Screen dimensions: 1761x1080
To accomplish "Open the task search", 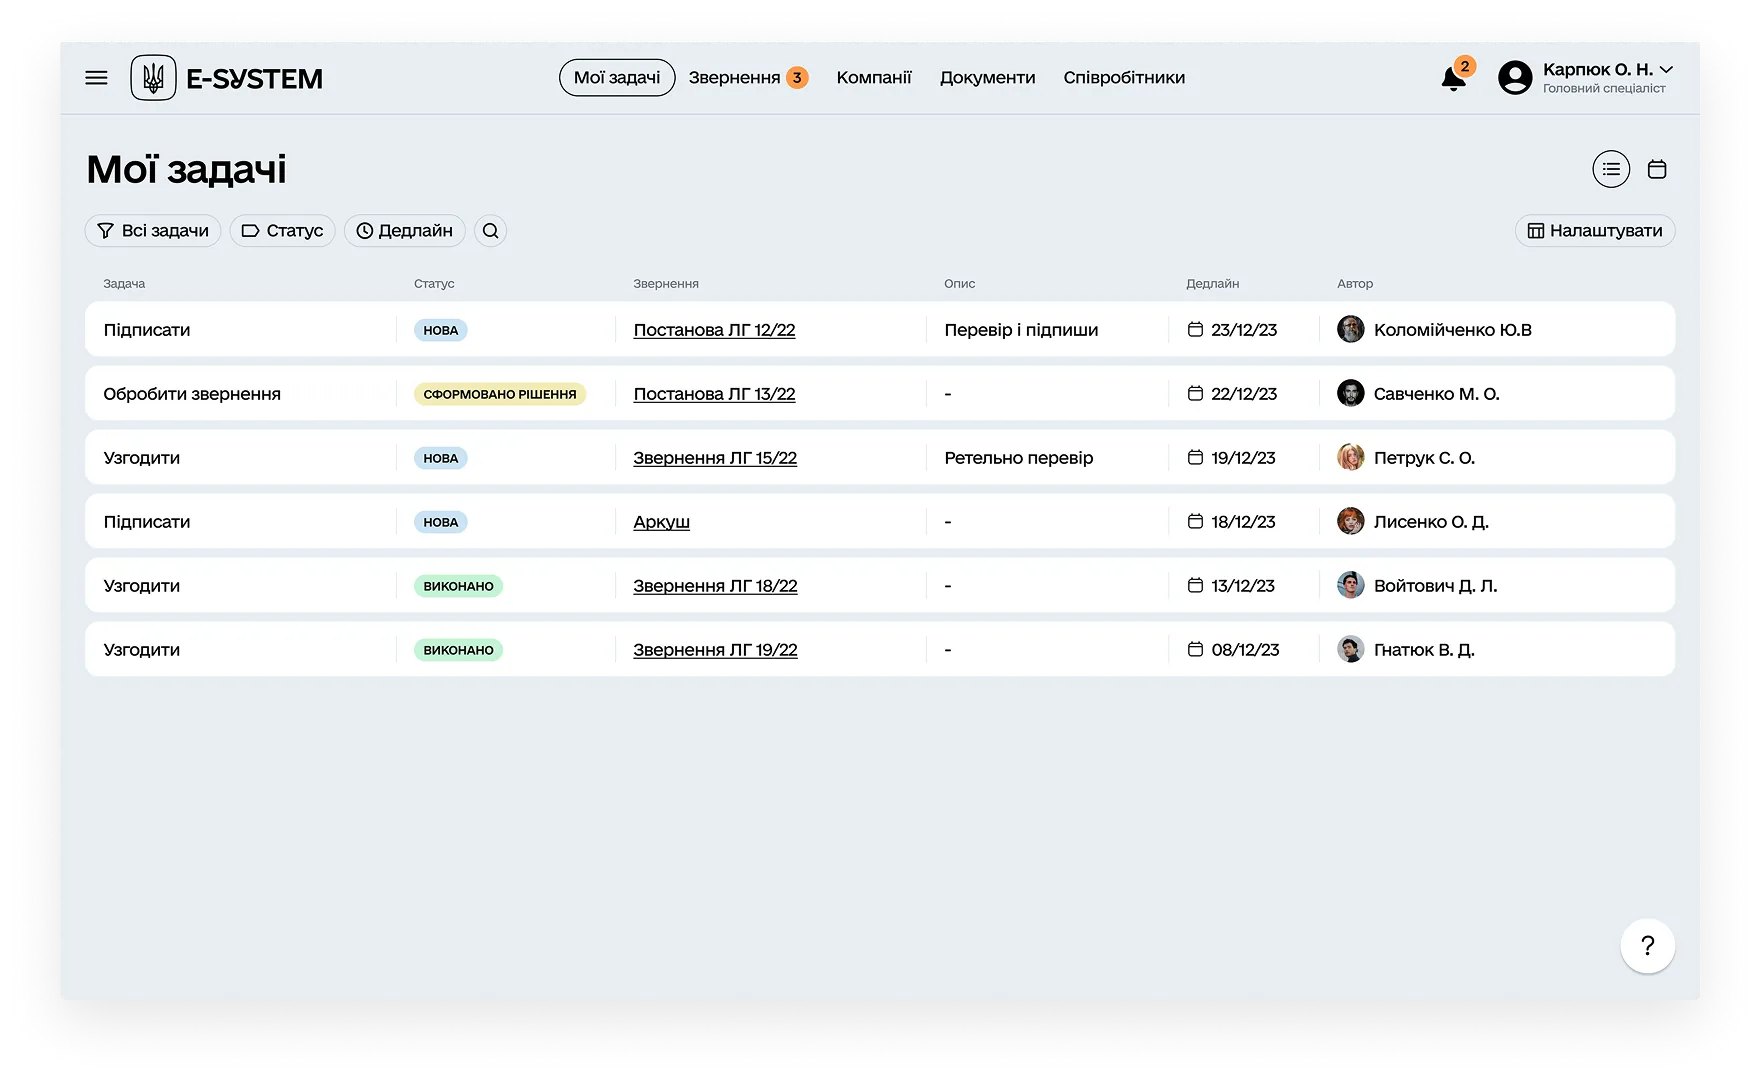I will click(x=490, y=231).
